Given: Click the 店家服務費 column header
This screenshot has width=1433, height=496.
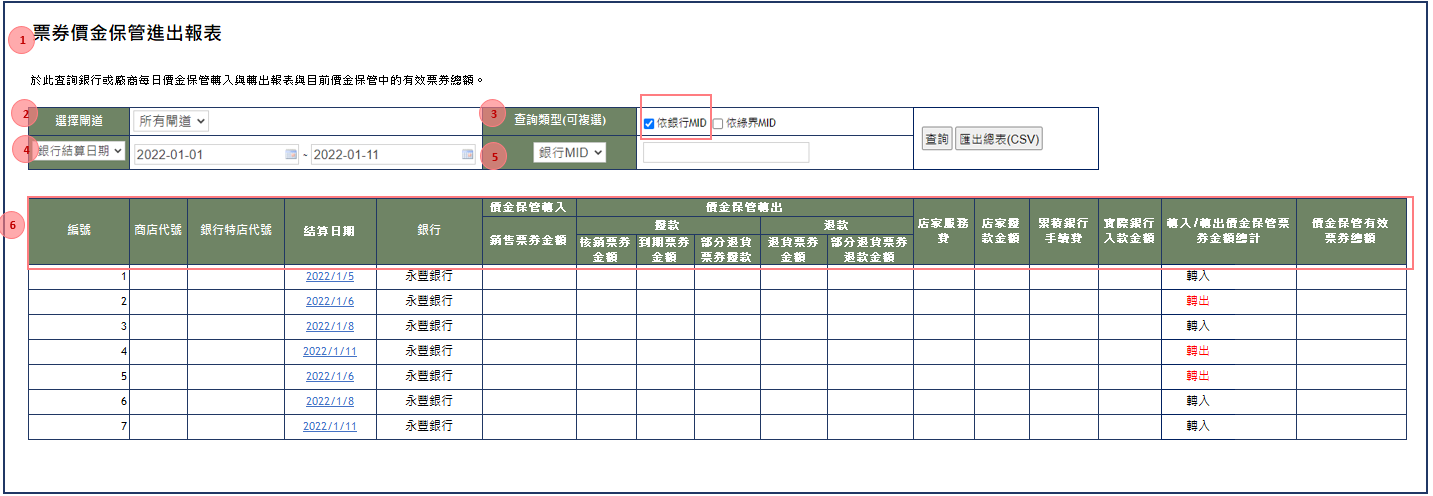Looking at the screenshot, I should [943, 231].
